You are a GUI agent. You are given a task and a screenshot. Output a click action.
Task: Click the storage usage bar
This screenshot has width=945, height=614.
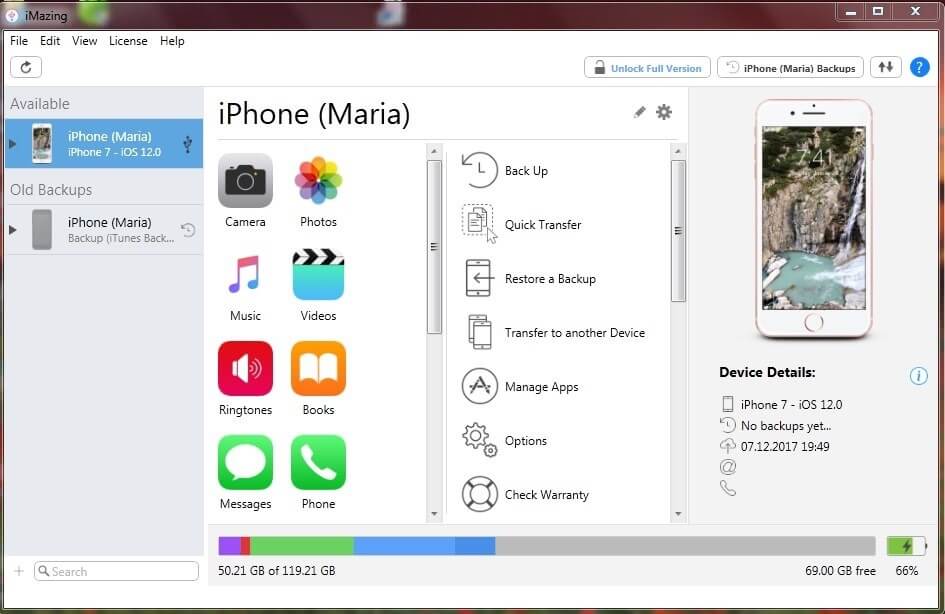coord(547,546)
